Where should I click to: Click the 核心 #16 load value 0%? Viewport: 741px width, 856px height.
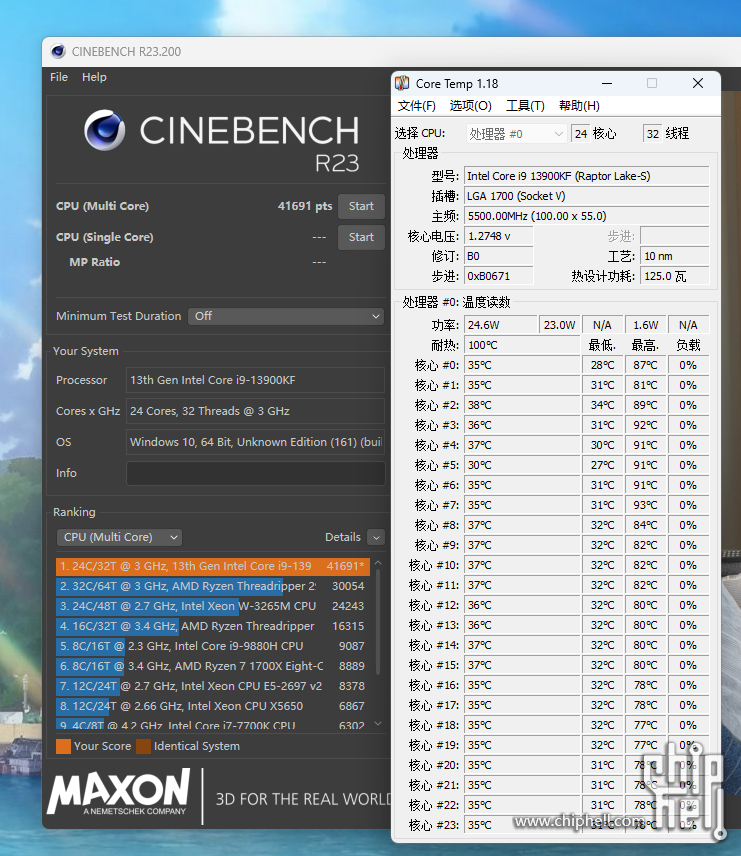(x=688, y=685)
